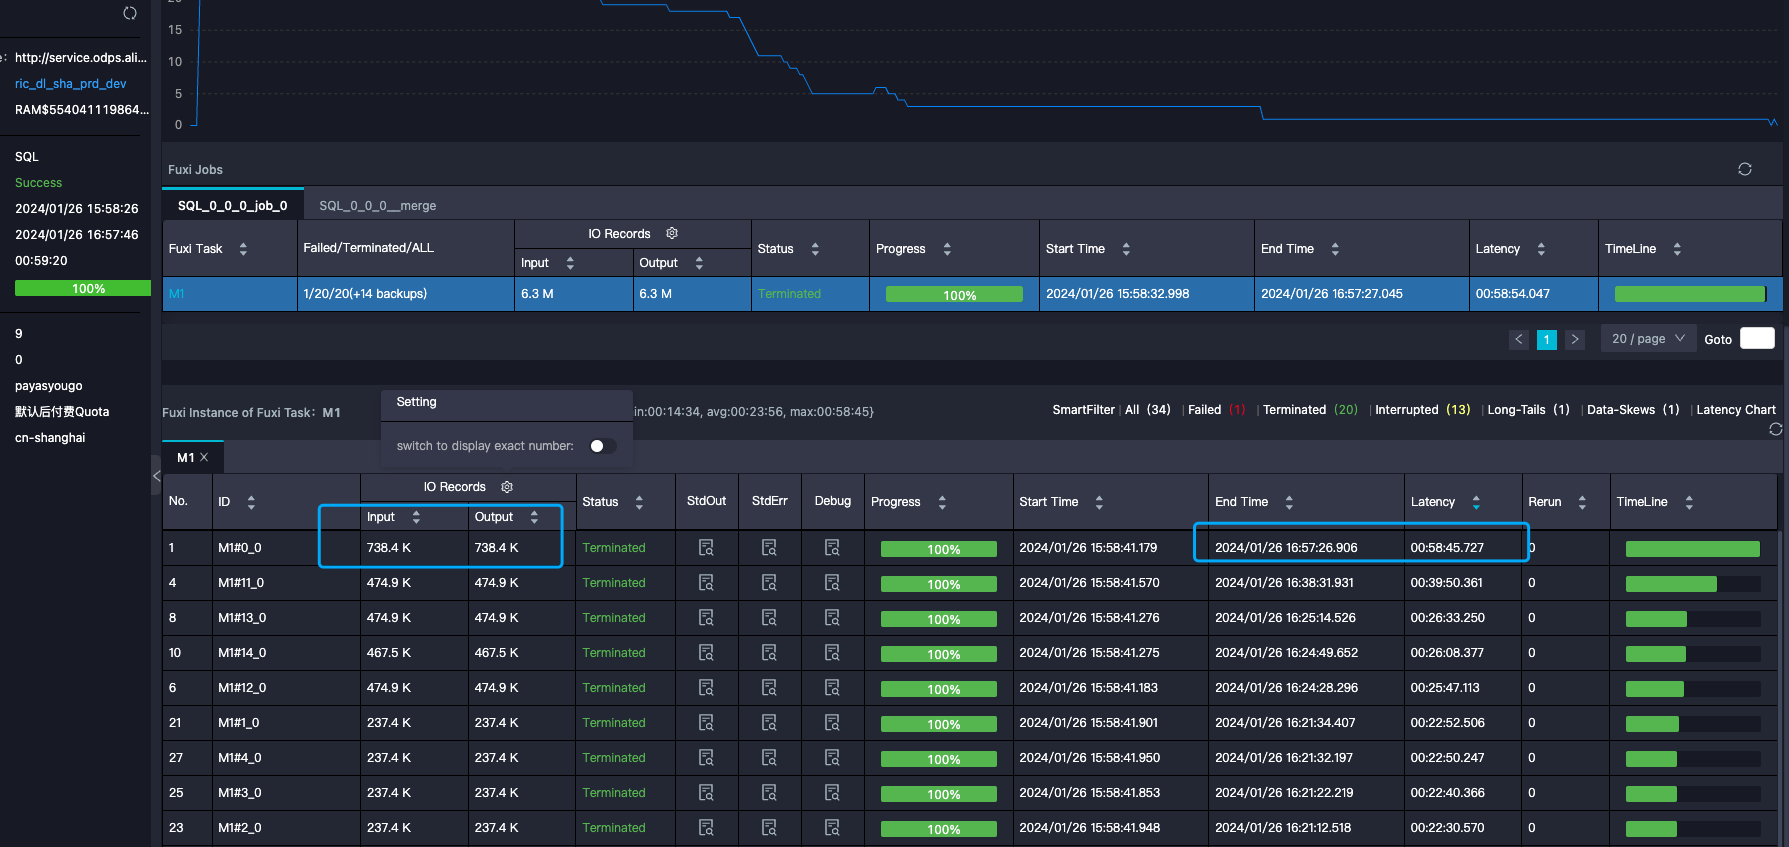The image size is (1789, 847).
Task: Open Debug for M1#13_0
Action: (832, 617)
